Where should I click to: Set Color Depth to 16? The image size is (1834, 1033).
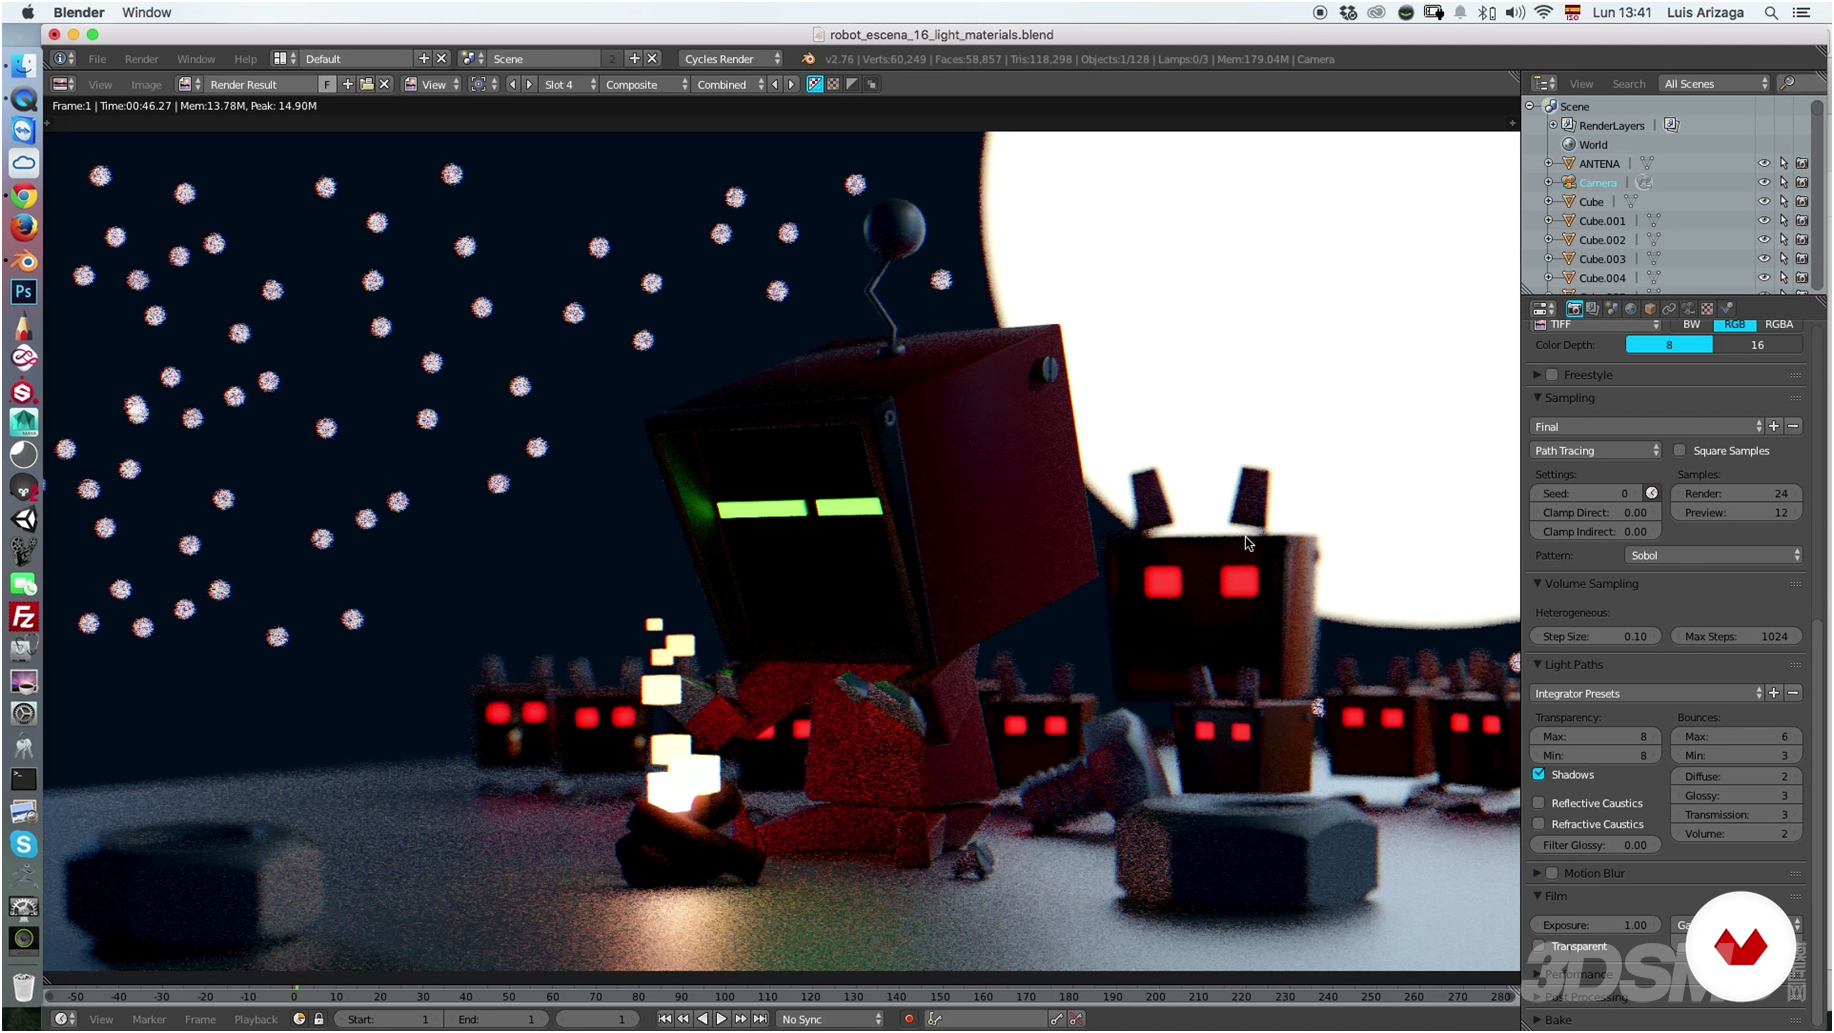pyautogui.click(x=1757, y=345)
